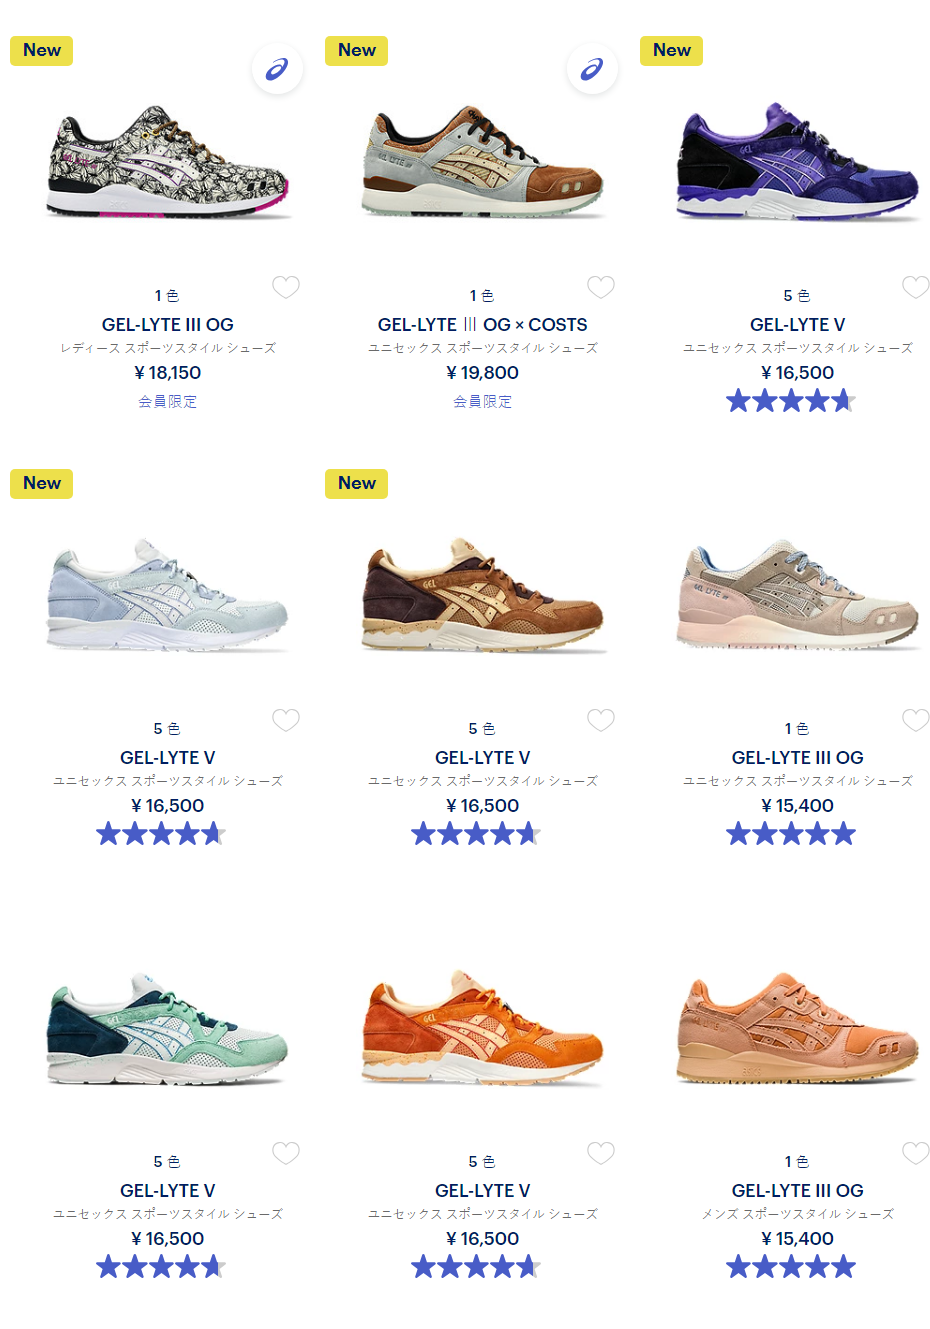Open the ¥18,150 GEL-LYTE III OG title
The image size is (930, 1329).
tap(168, 325)
